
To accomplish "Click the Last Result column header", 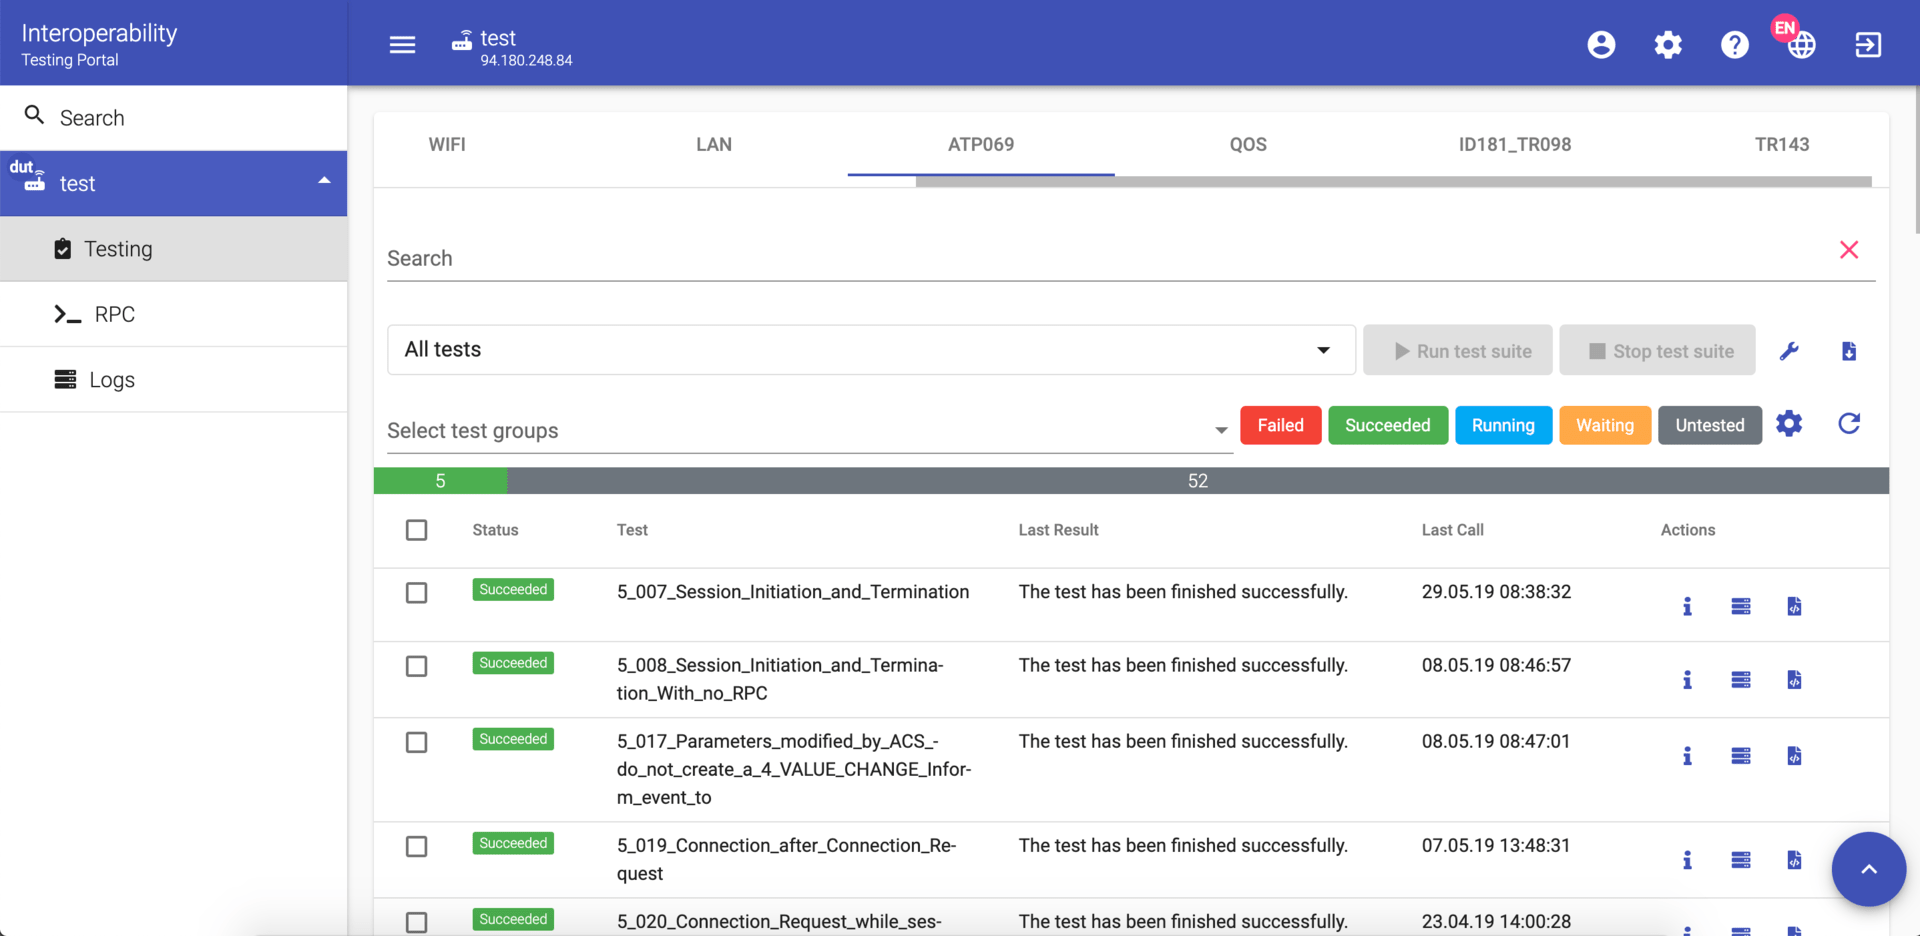I will [x=1058, y=530].
